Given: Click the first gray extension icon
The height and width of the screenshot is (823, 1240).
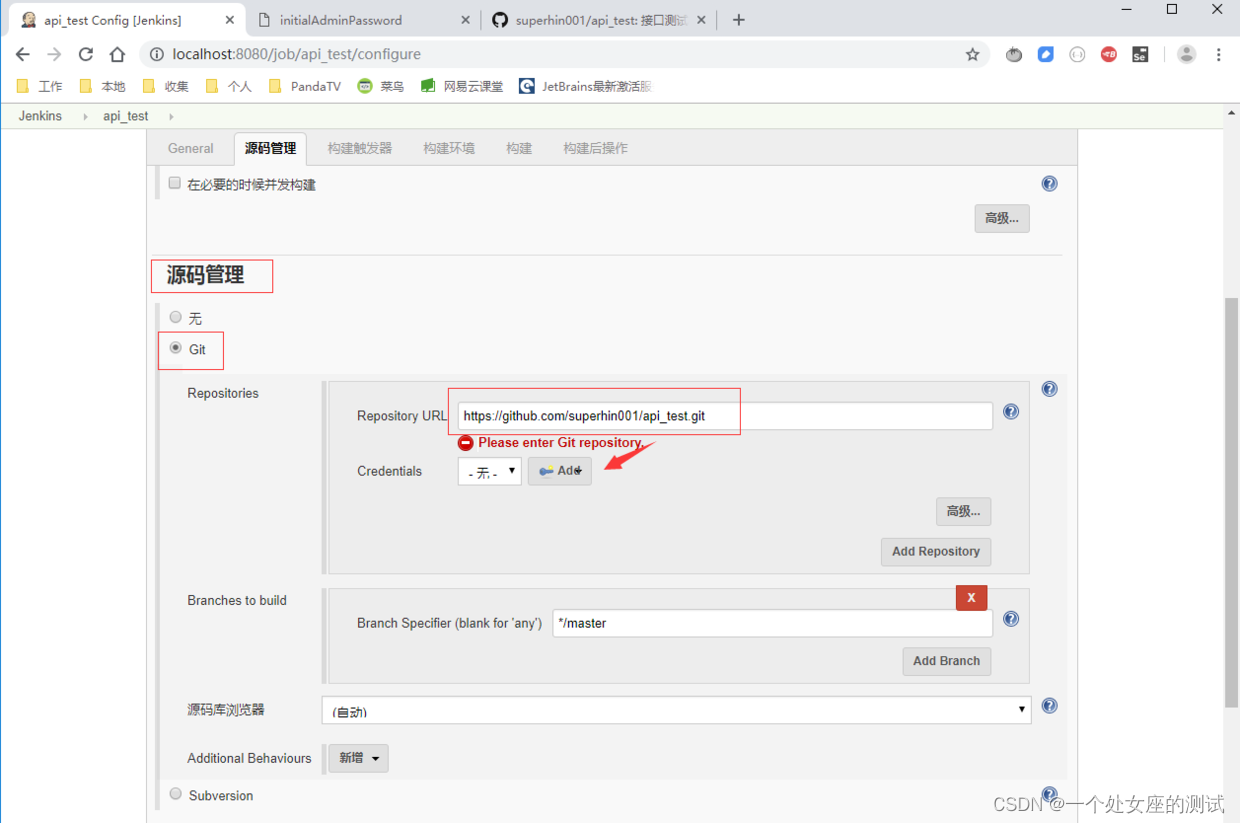Looking at the screenshot, I should pos(1014,55).
